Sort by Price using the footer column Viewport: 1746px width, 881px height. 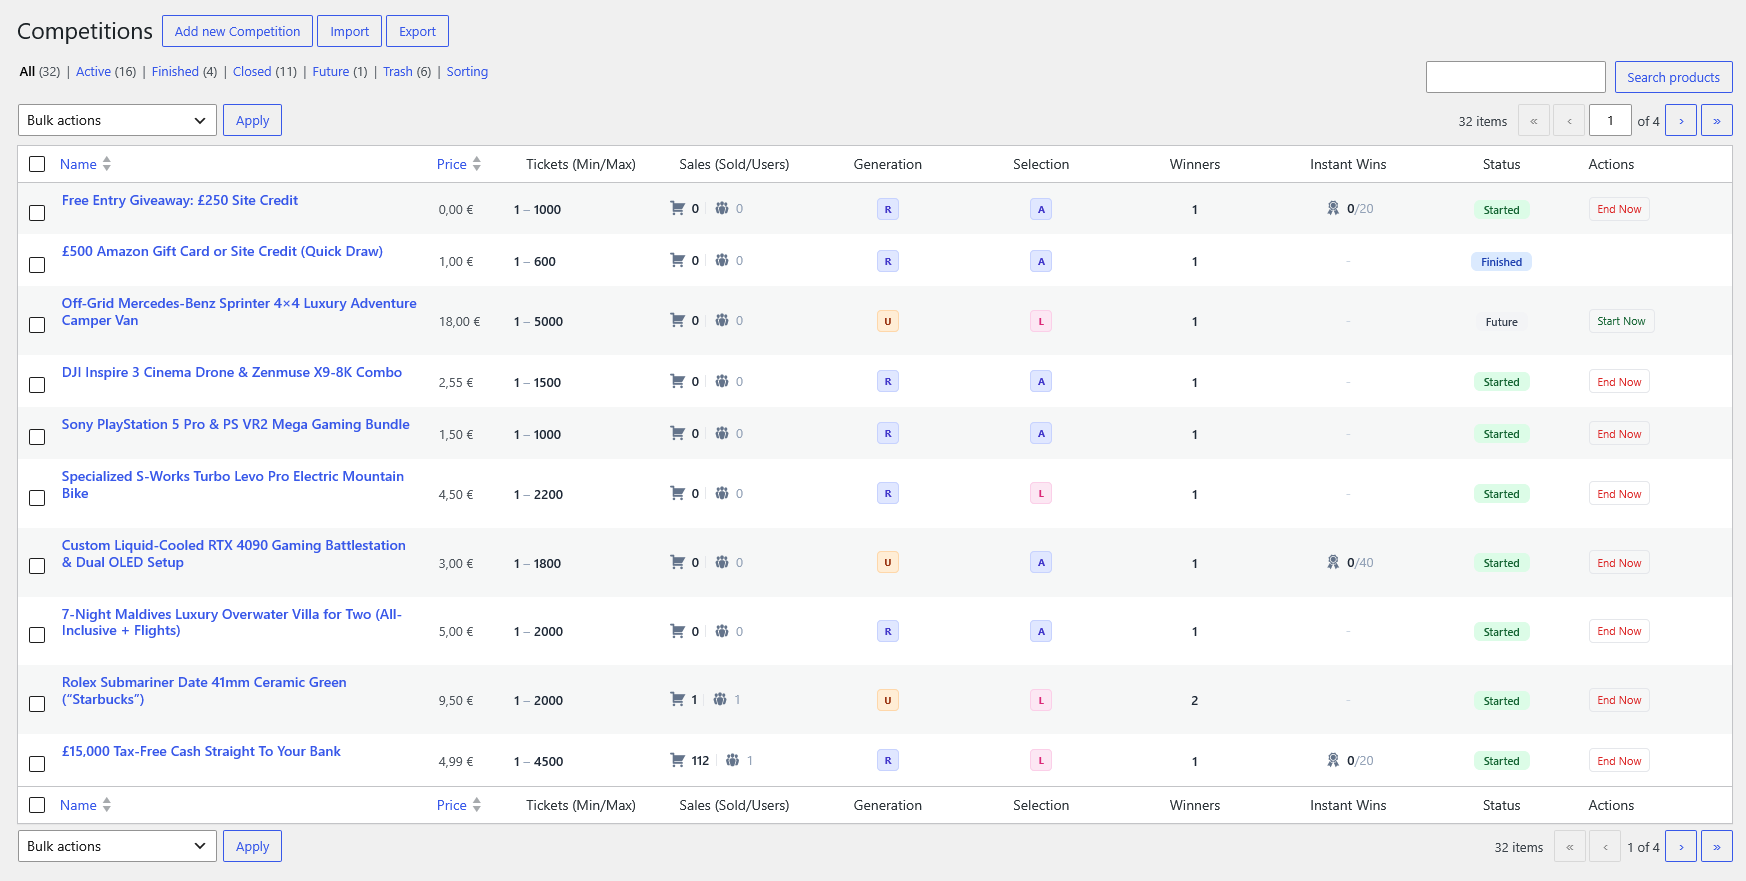[x=459, y=805]
